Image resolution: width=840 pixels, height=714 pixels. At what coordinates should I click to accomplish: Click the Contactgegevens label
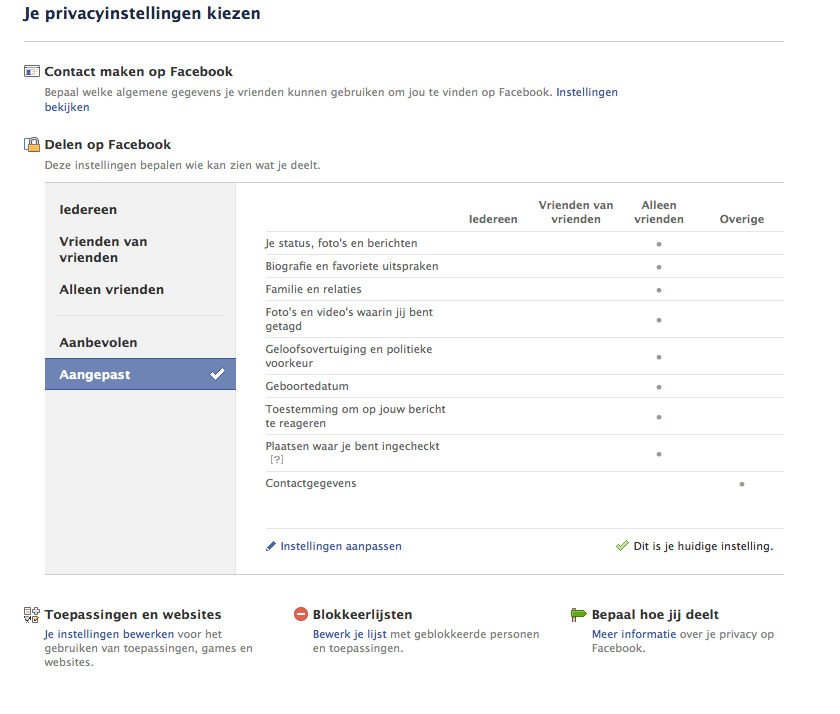point(311,483)
